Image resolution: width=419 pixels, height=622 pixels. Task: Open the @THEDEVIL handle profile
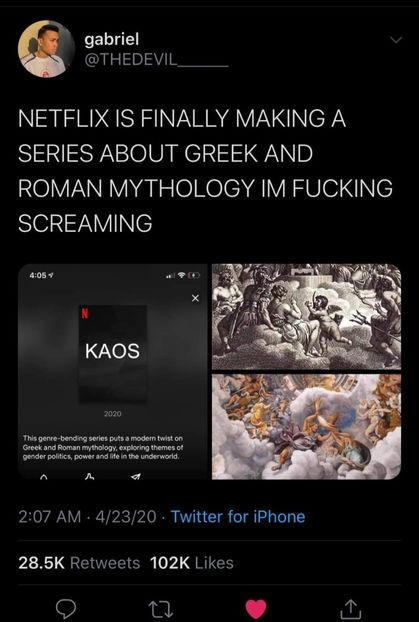point(156,60)
